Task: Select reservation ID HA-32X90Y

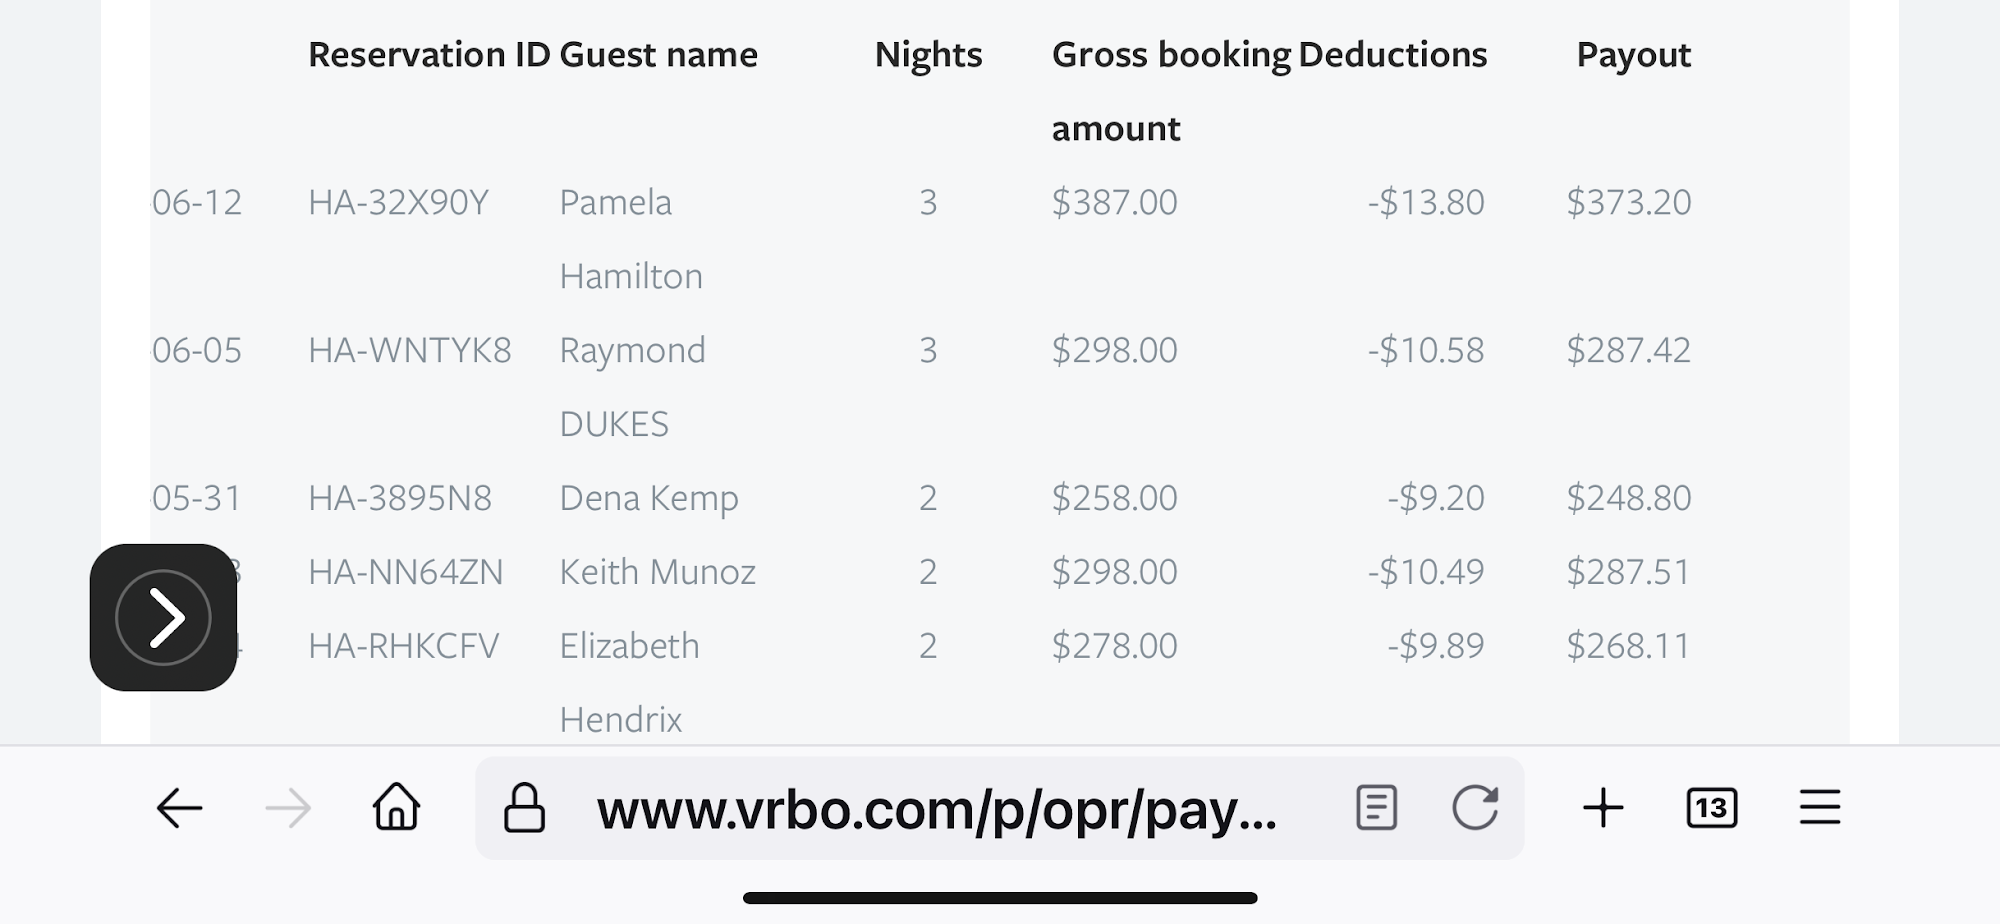Action: click(398, 203)
